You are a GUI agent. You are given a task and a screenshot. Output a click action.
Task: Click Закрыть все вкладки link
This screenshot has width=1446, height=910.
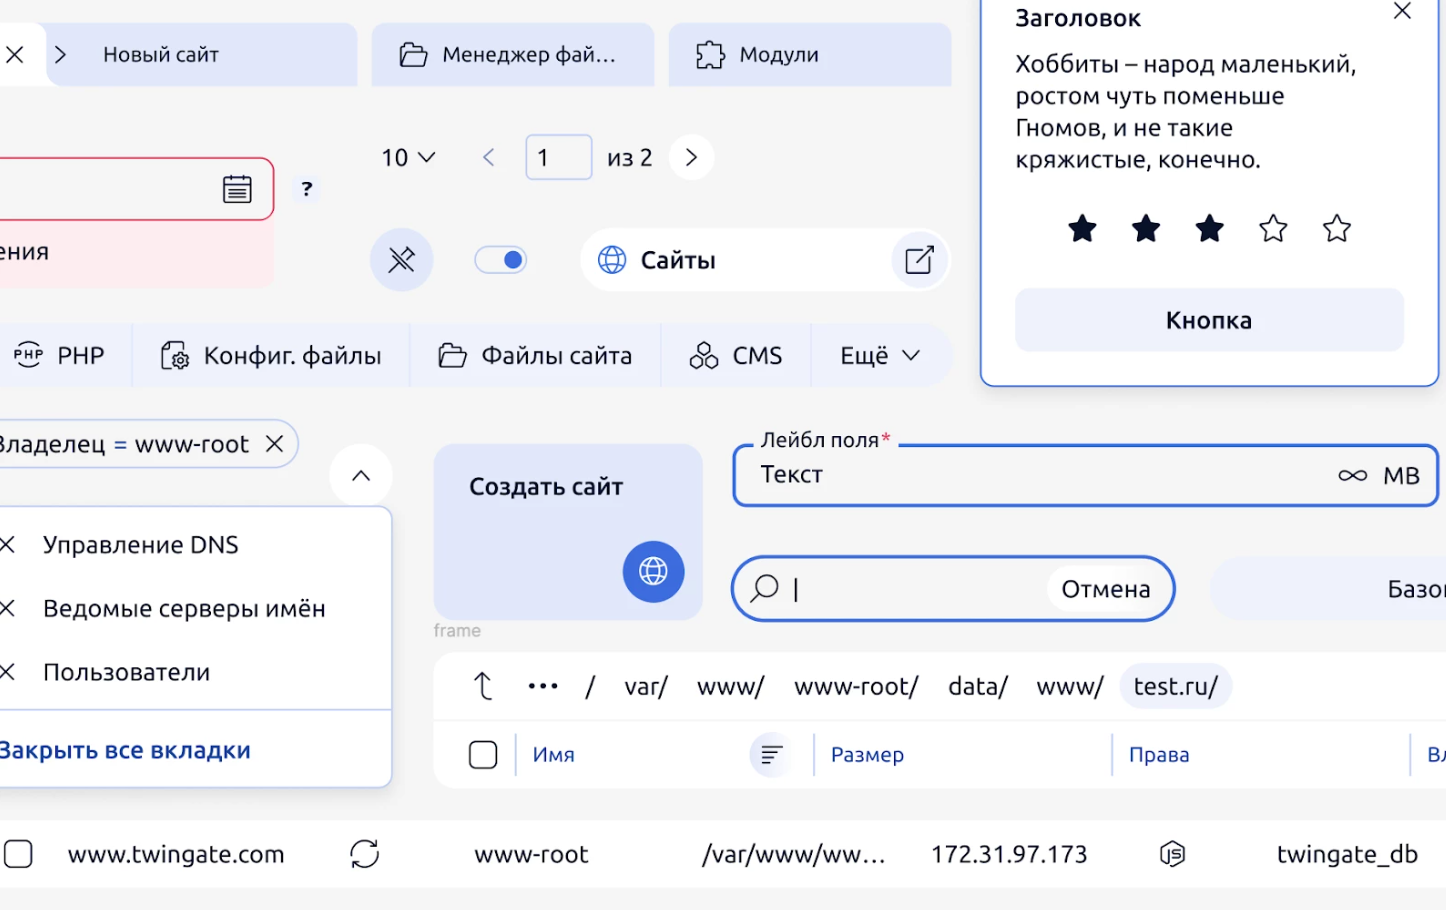pos(125,751)
